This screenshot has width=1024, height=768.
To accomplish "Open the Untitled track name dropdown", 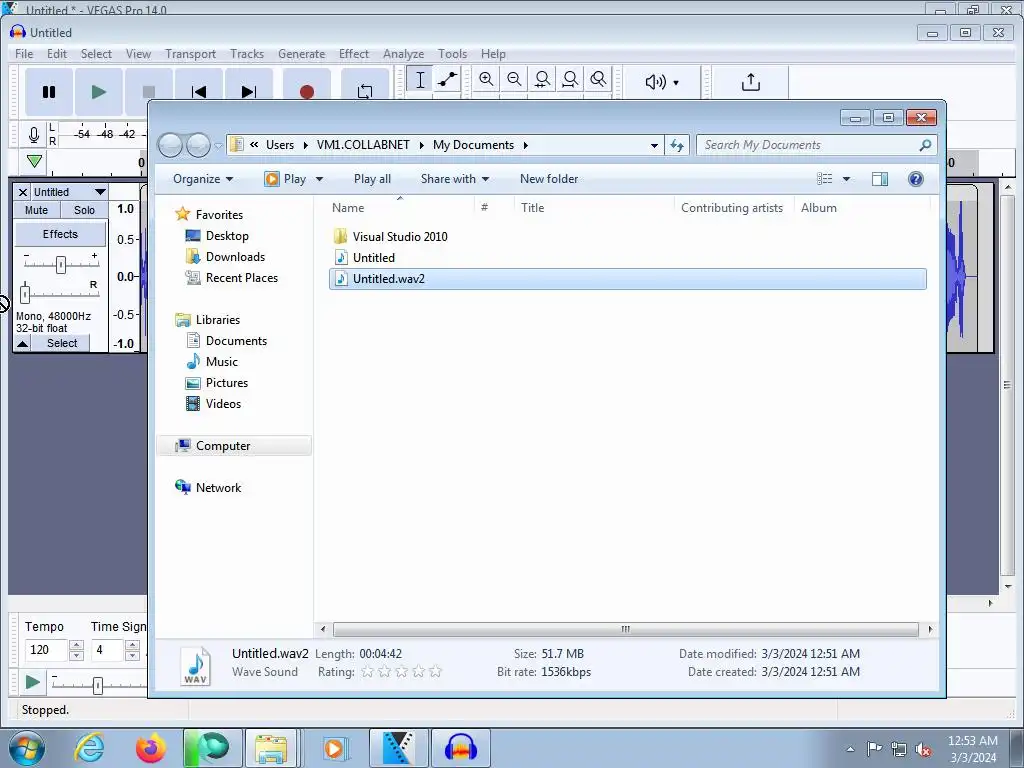I will point(69,192).
